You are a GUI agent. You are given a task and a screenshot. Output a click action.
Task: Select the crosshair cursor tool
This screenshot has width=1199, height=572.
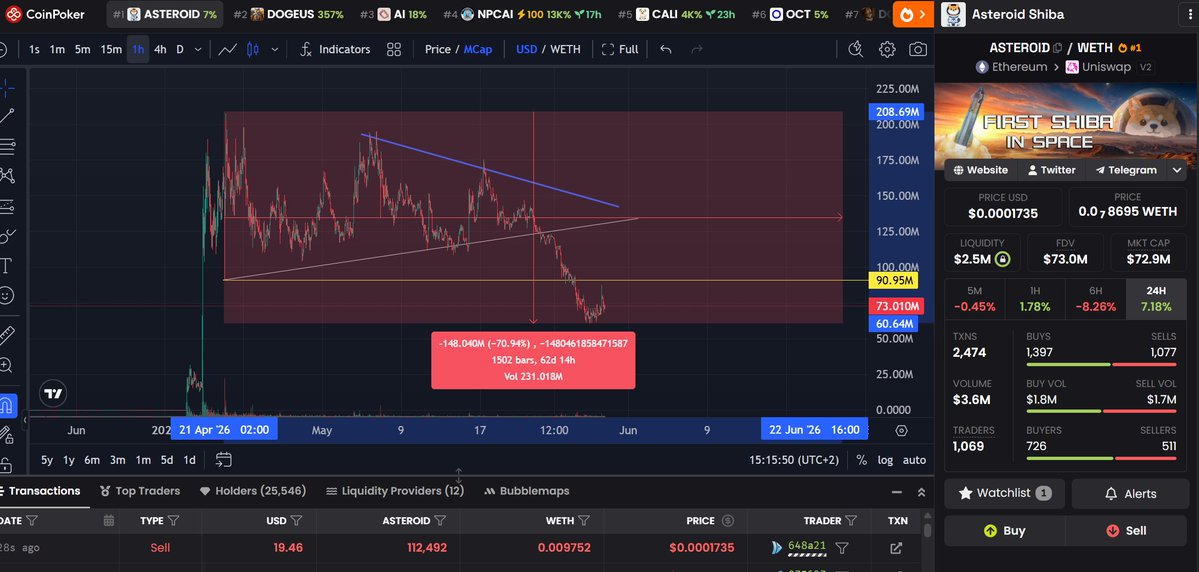7,87
